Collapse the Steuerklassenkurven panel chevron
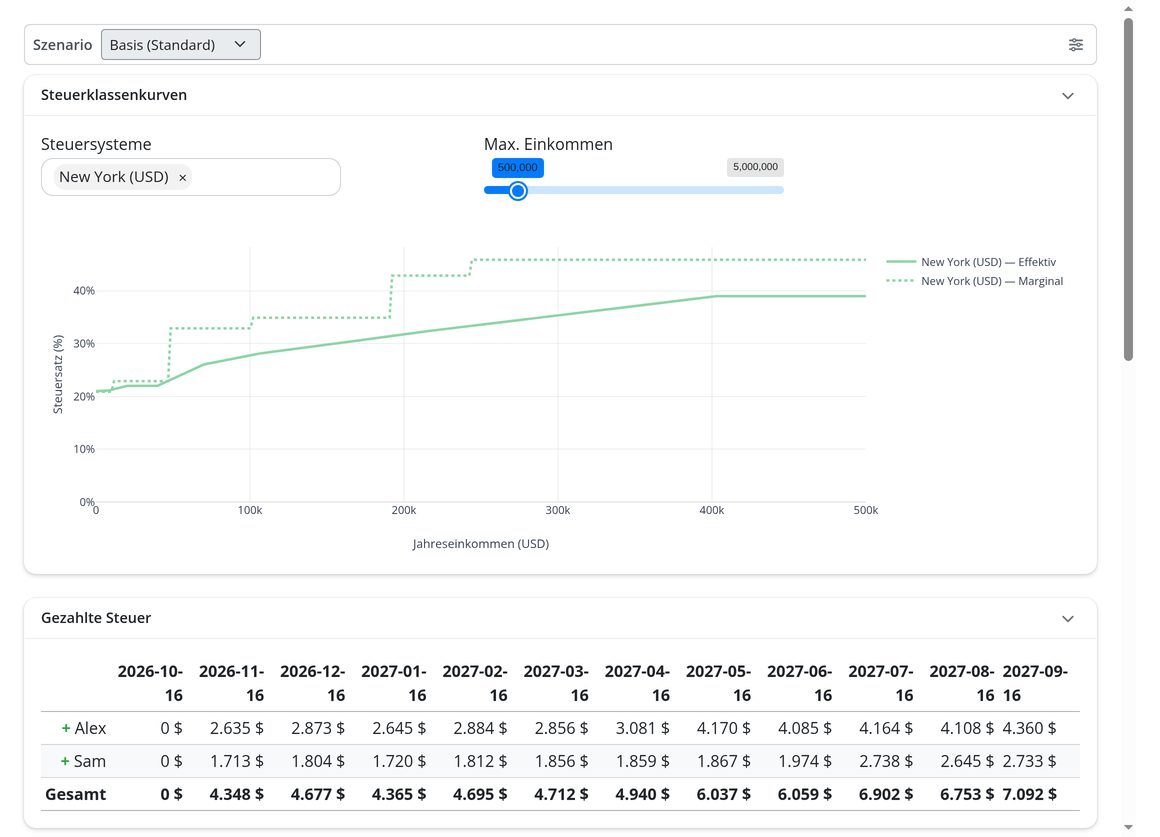1160x837 pixels. [x=1068, y=95]
